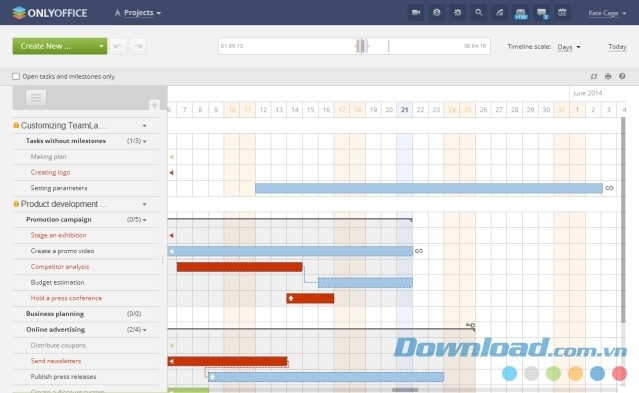Open the chat talk icon

pos(542,13)
